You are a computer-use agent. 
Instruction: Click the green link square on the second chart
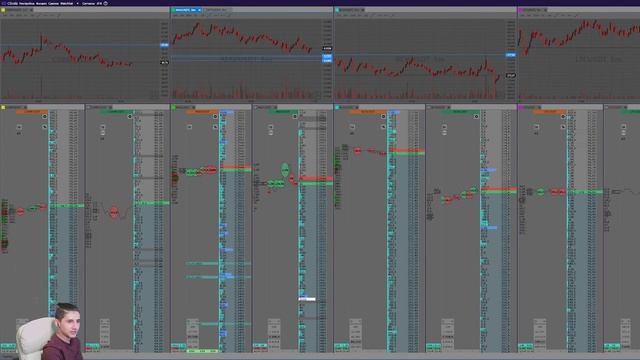coord(173,10)
